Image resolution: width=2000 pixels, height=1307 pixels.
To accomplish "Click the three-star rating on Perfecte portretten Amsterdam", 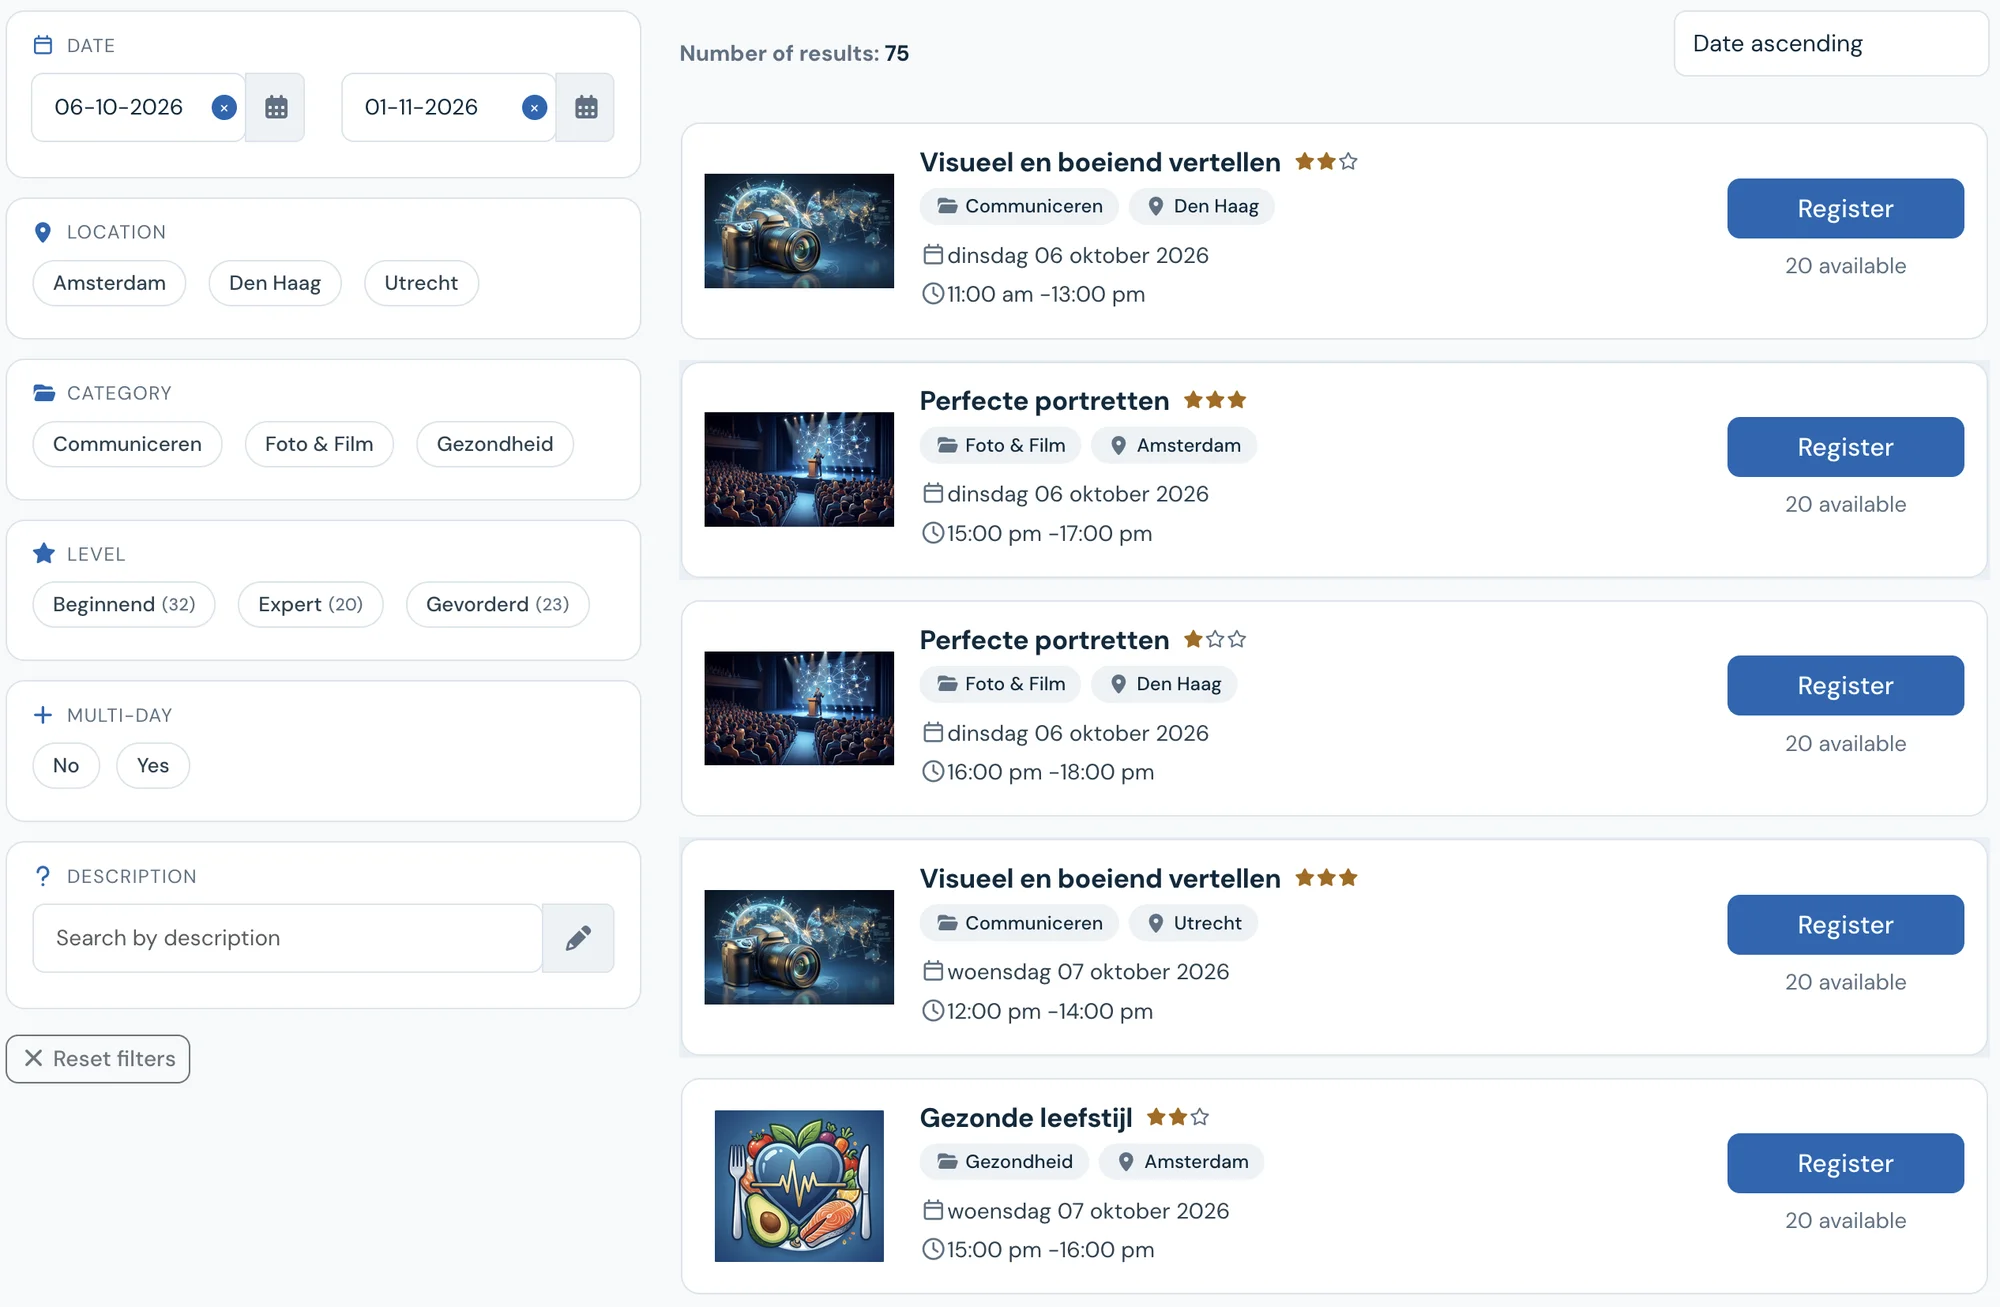I will pyautogui.click(x=1215, y=400).
